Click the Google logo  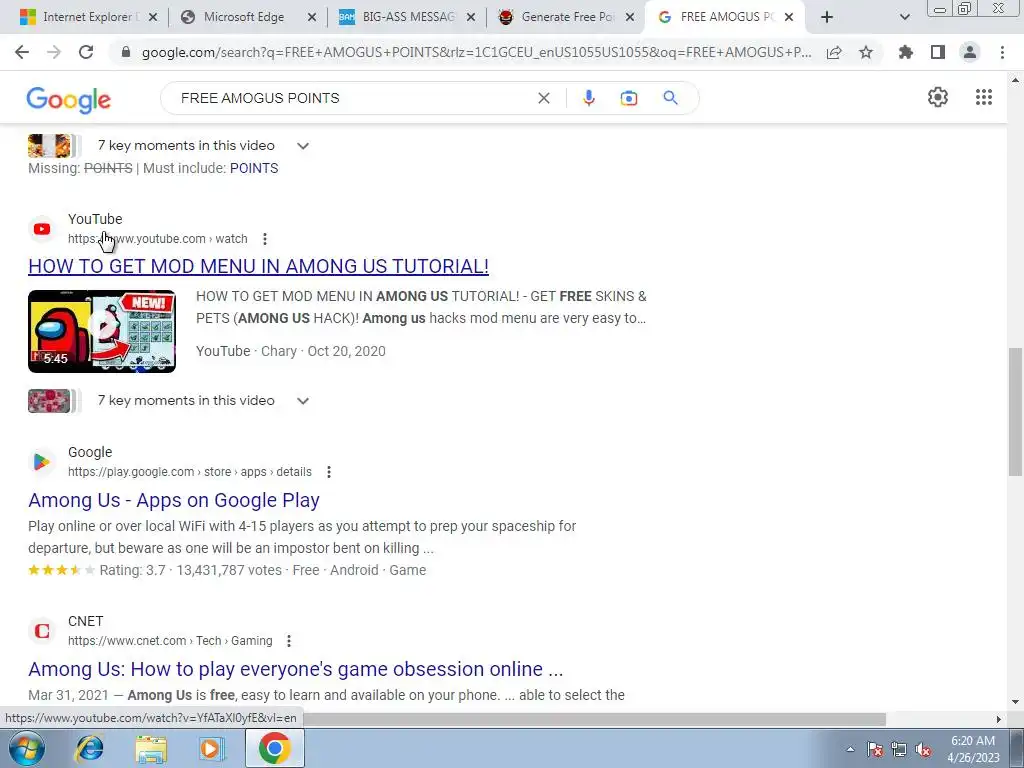click(x=69, y=100)
